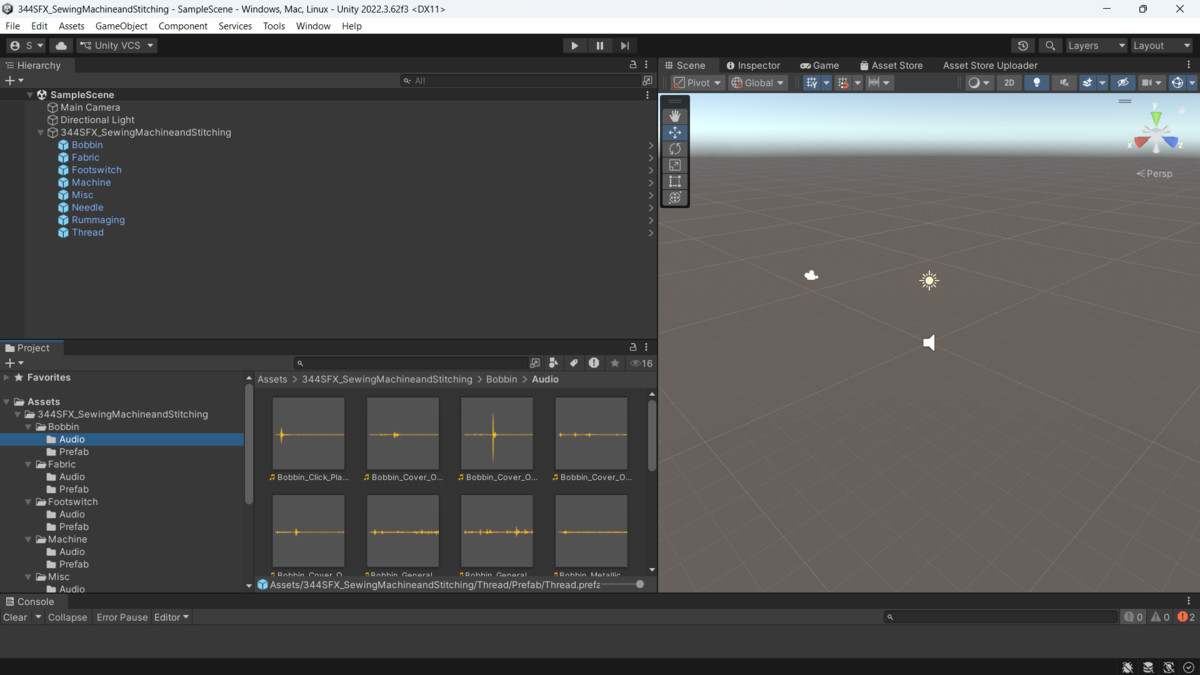Switch to the Game tab
This screenshot has width=1200, height=675.
(x=819, y=65)
